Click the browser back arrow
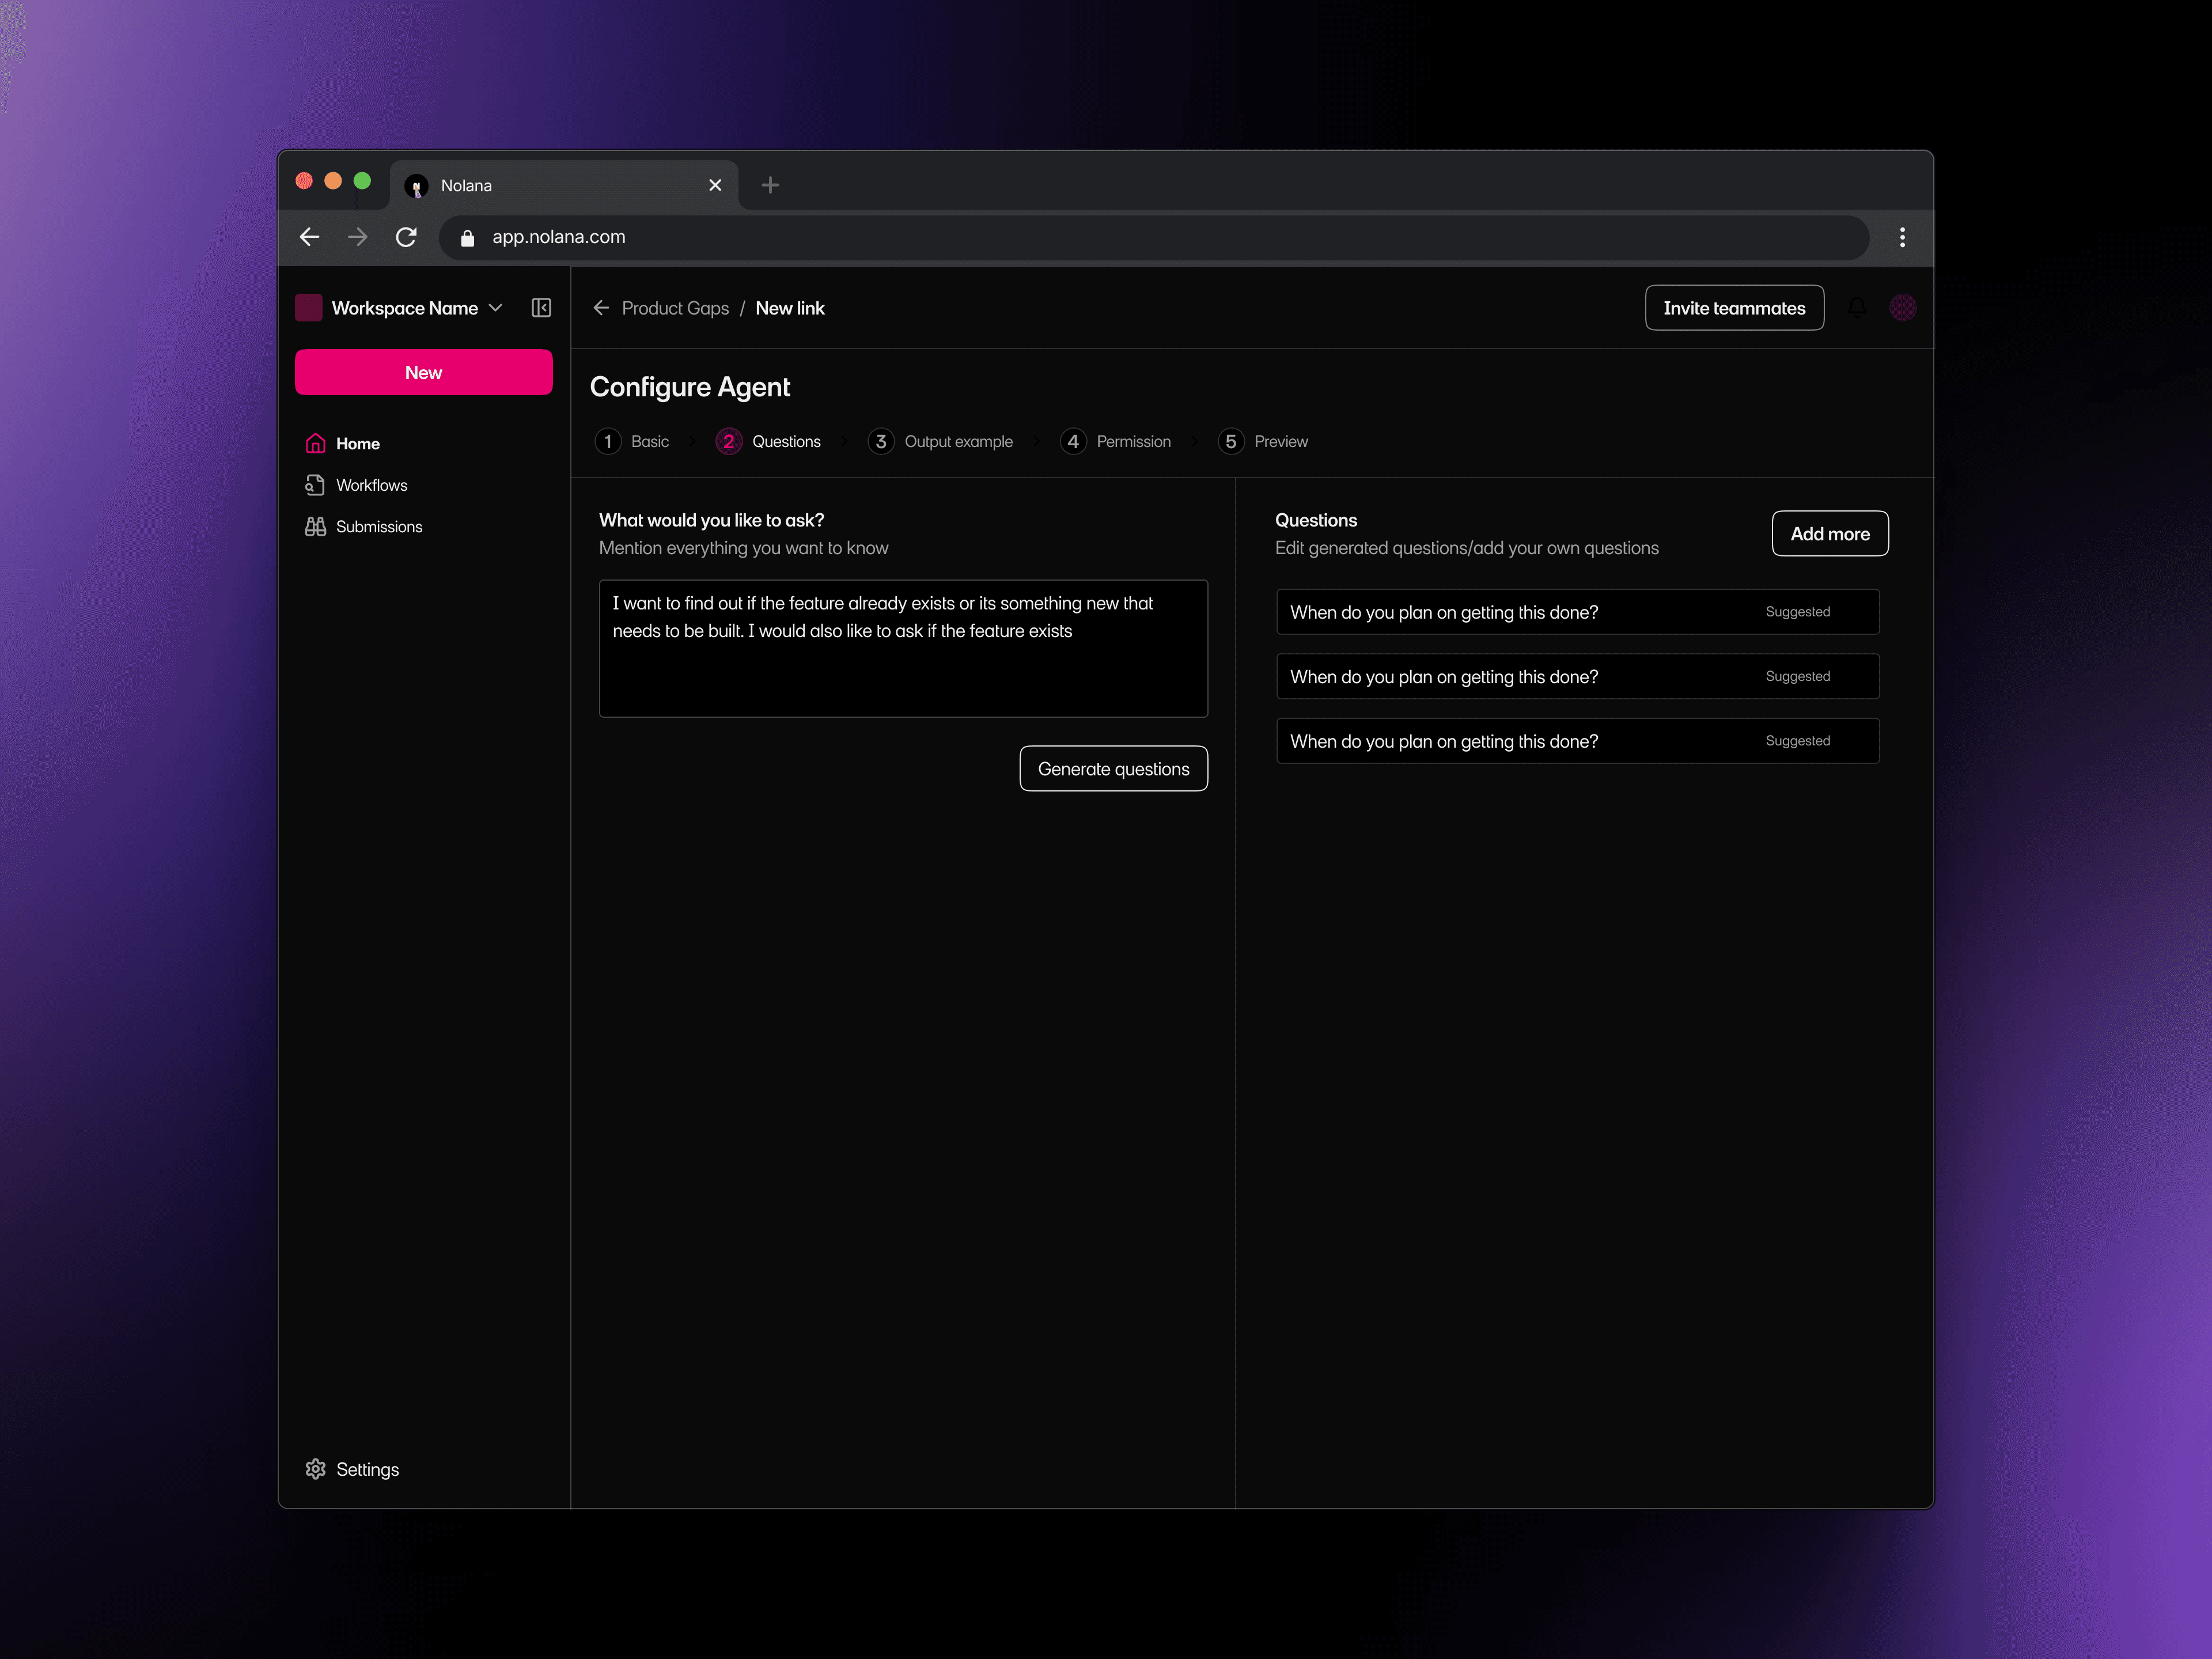The height and width of the screenshot is (1659, 2212). click(310, 237)
